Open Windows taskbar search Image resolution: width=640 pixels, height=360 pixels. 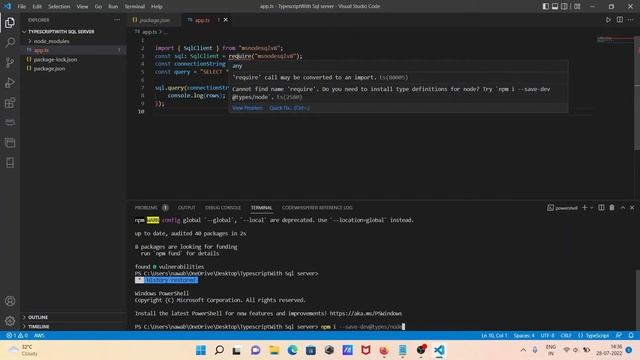point(219,350)
